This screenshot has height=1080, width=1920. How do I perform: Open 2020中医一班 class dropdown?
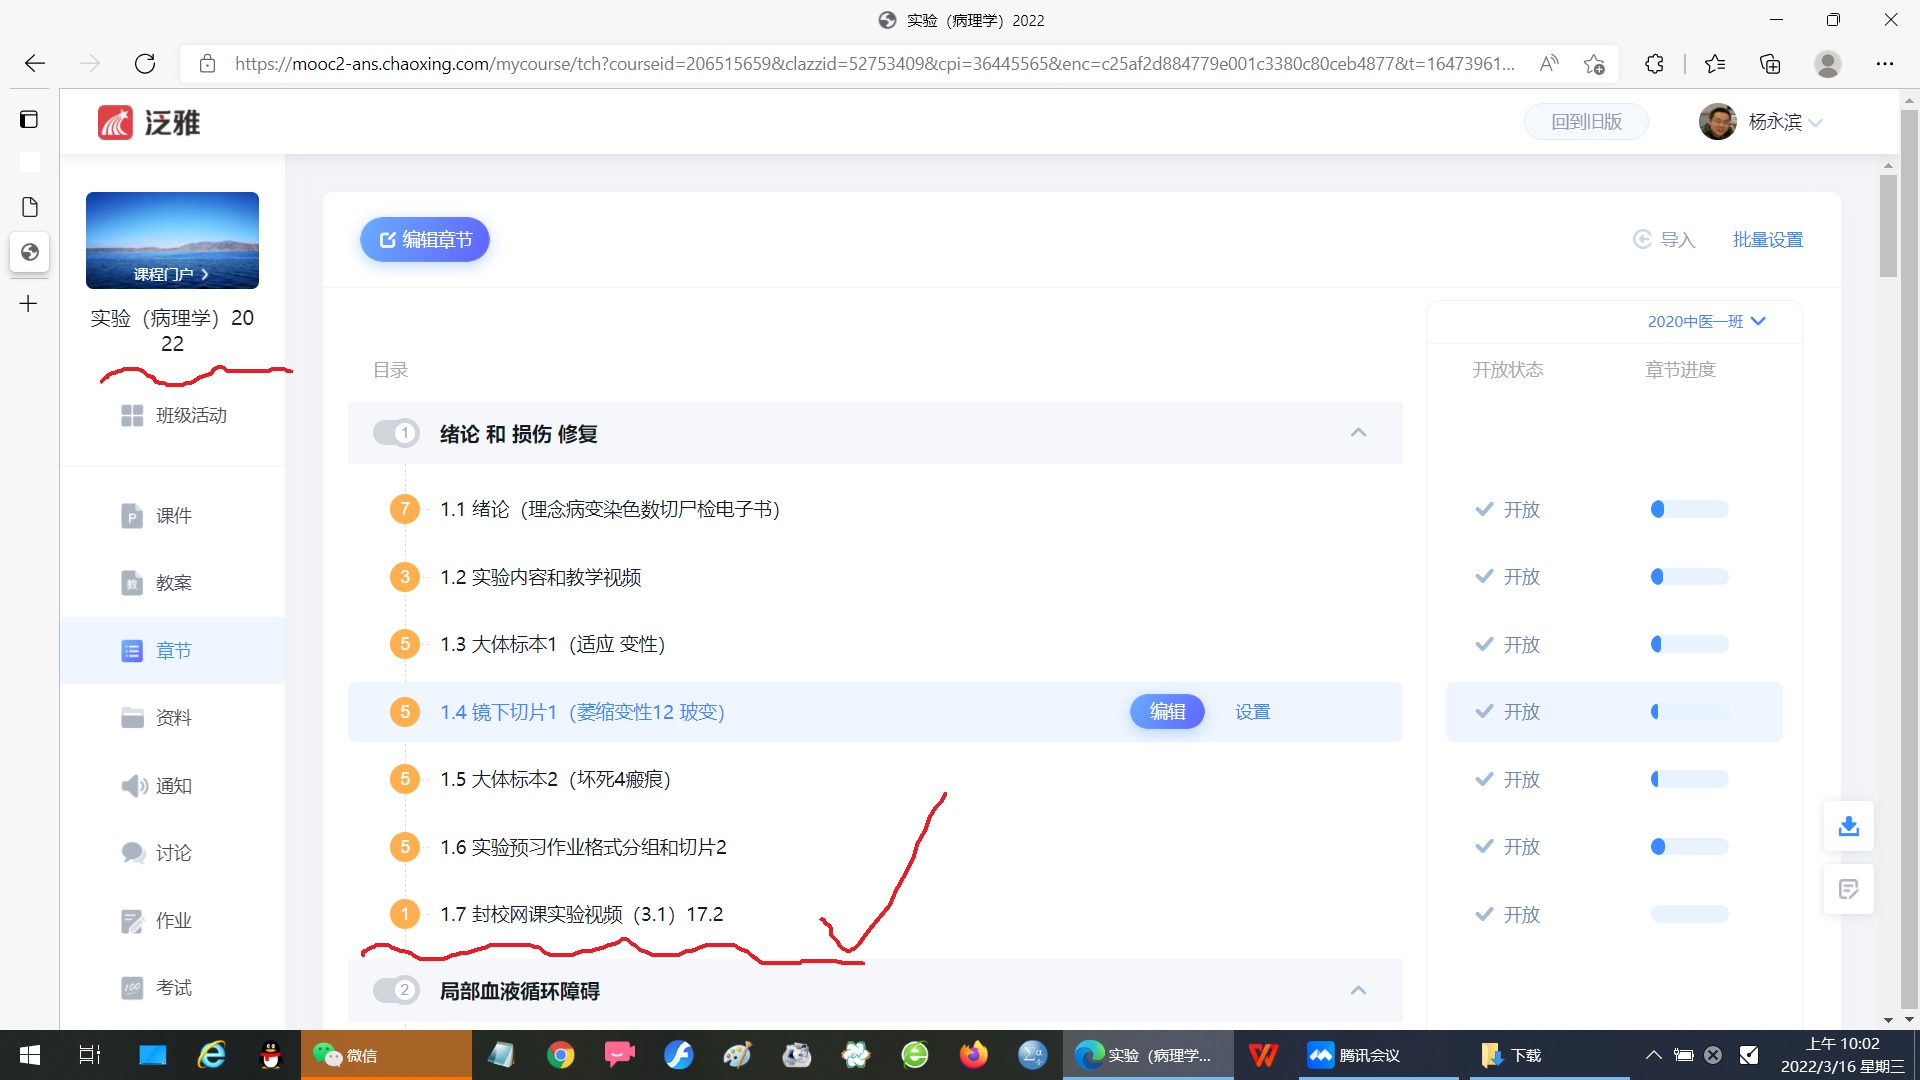point(1706,321)
